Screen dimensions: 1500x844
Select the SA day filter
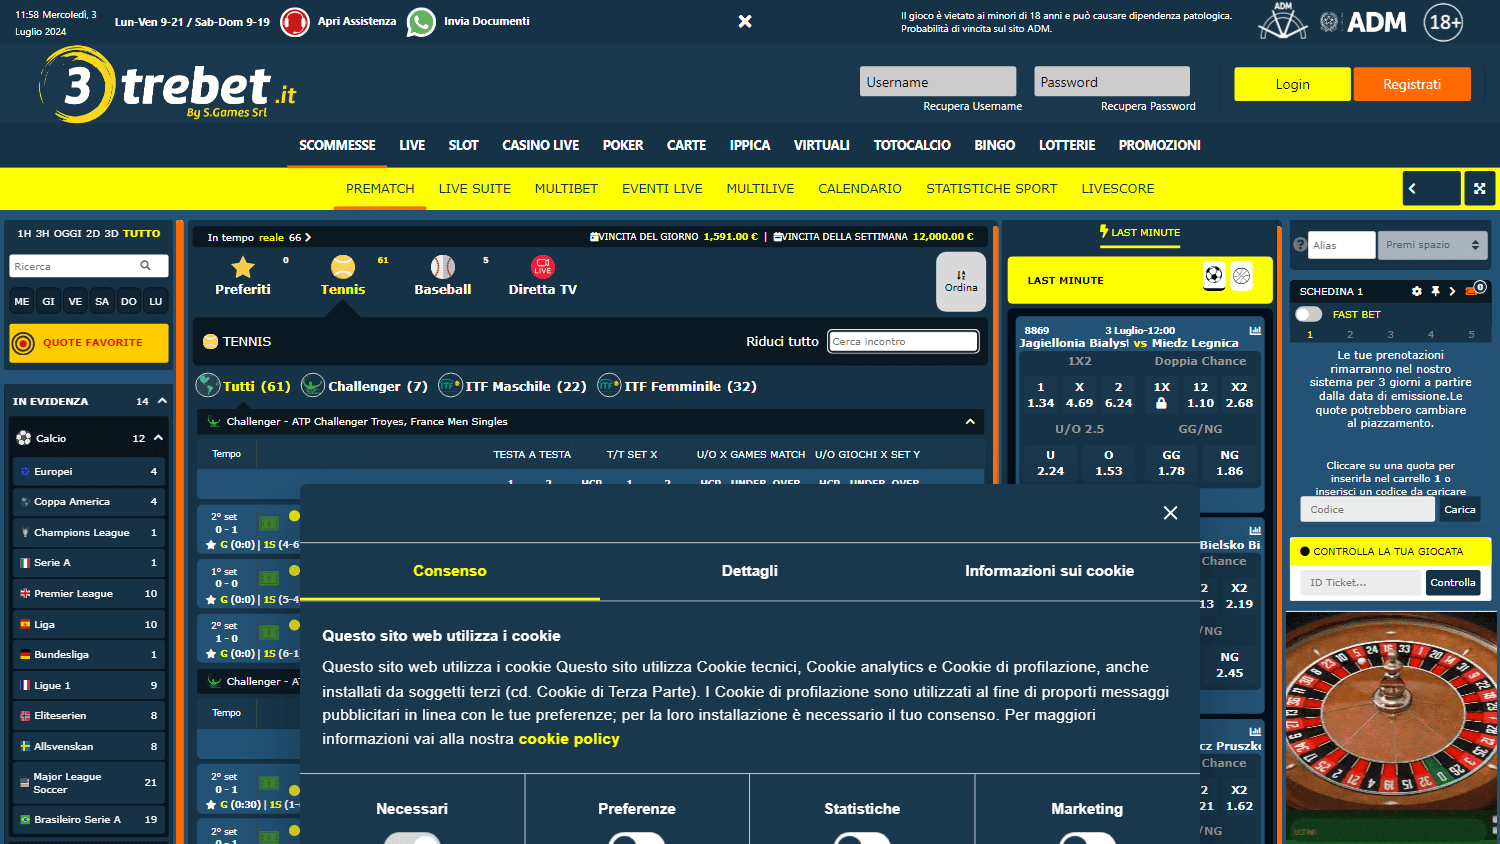102,301
